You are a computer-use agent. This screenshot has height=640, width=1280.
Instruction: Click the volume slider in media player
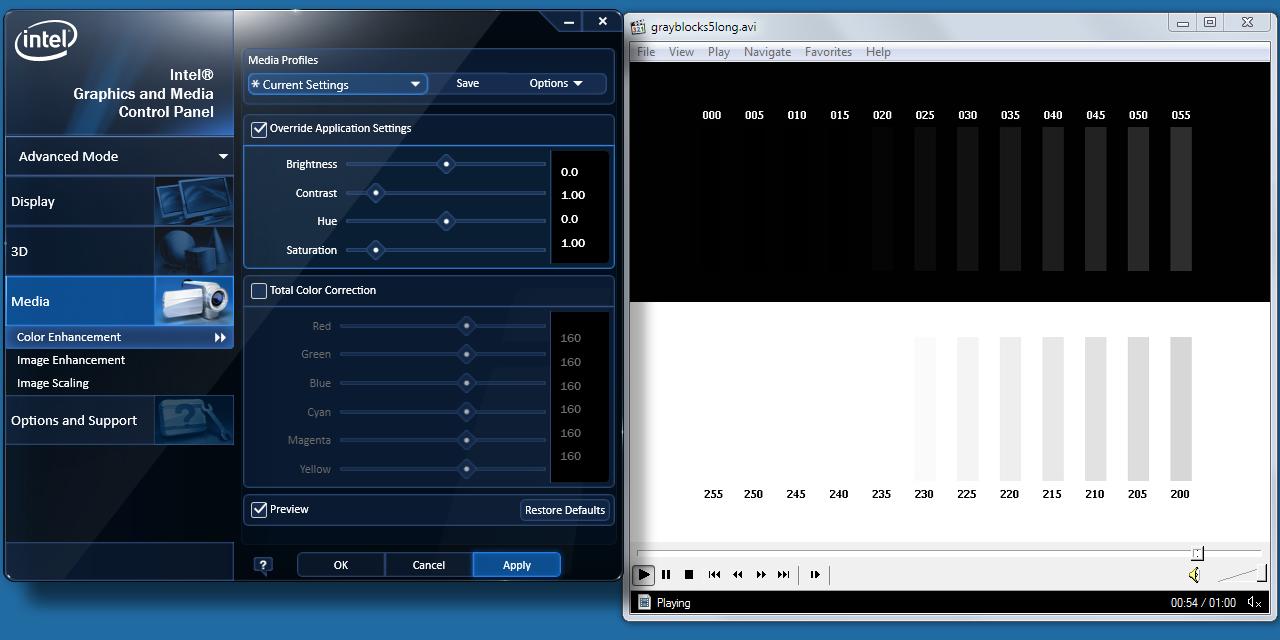tap(1242, 573)
